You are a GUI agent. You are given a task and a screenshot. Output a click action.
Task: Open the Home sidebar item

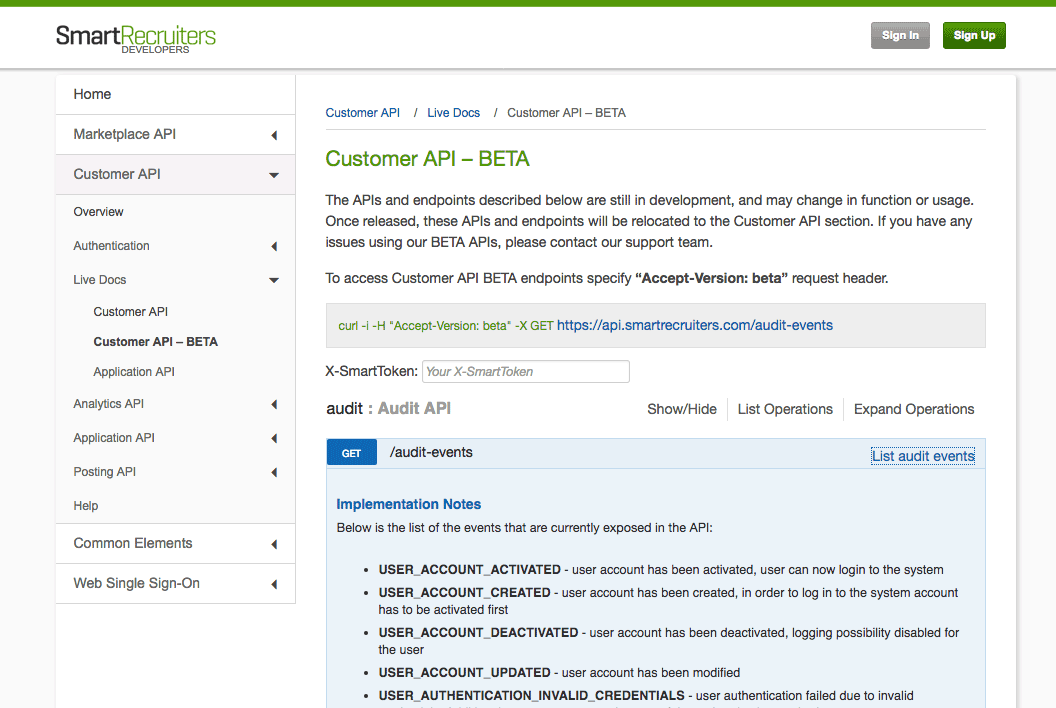[x=92, y=94]
